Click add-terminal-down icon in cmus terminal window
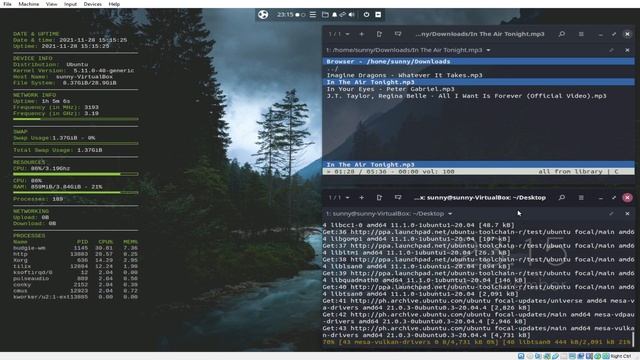Image resolution: width=640 pixels, height=360 pixels. coord(398,34)
